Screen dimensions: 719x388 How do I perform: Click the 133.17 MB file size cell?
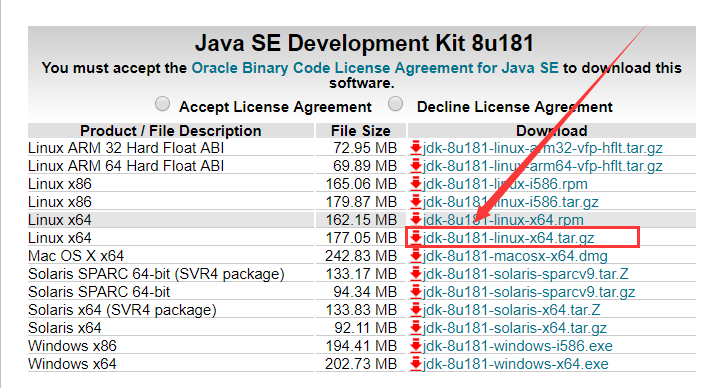[x=361, y=274]
